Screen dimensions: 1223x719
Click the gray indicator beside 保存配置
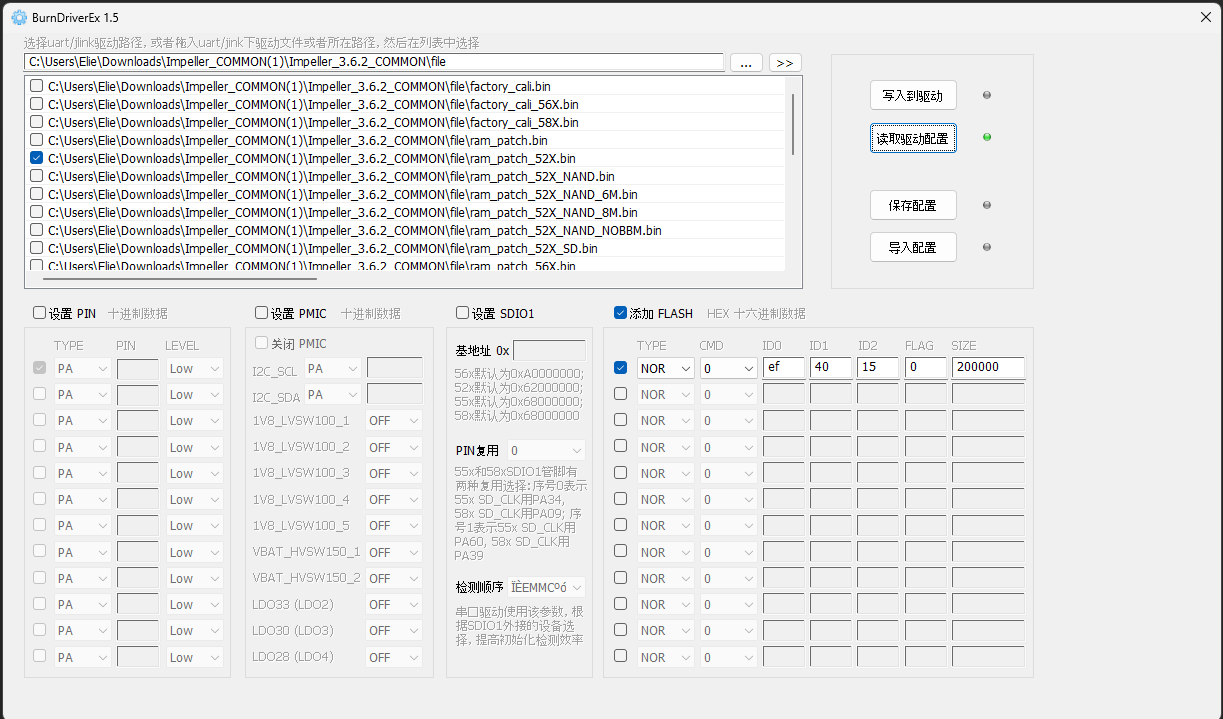[x=987, y=205]
